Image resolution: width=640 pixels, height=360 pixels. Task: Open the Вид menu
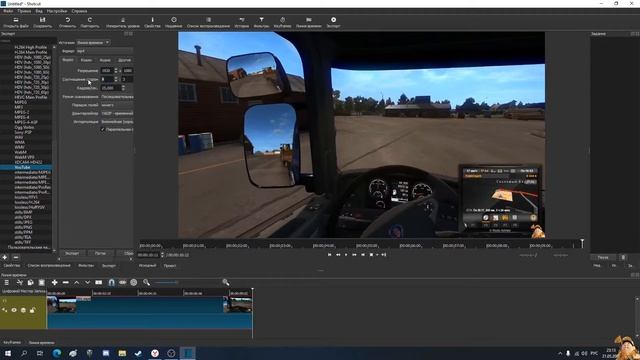39,11
